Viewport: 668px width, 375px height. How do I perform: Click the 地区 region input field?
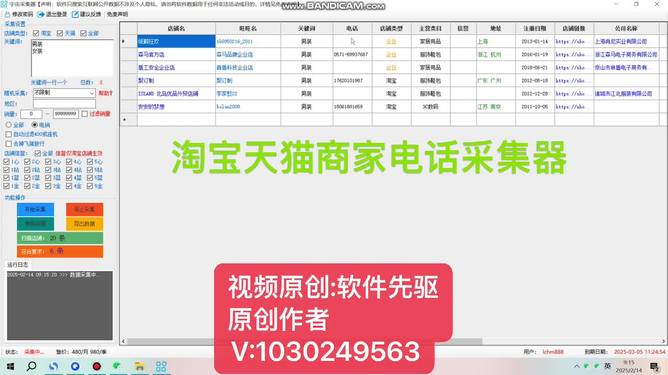click(x=64, y=104)
